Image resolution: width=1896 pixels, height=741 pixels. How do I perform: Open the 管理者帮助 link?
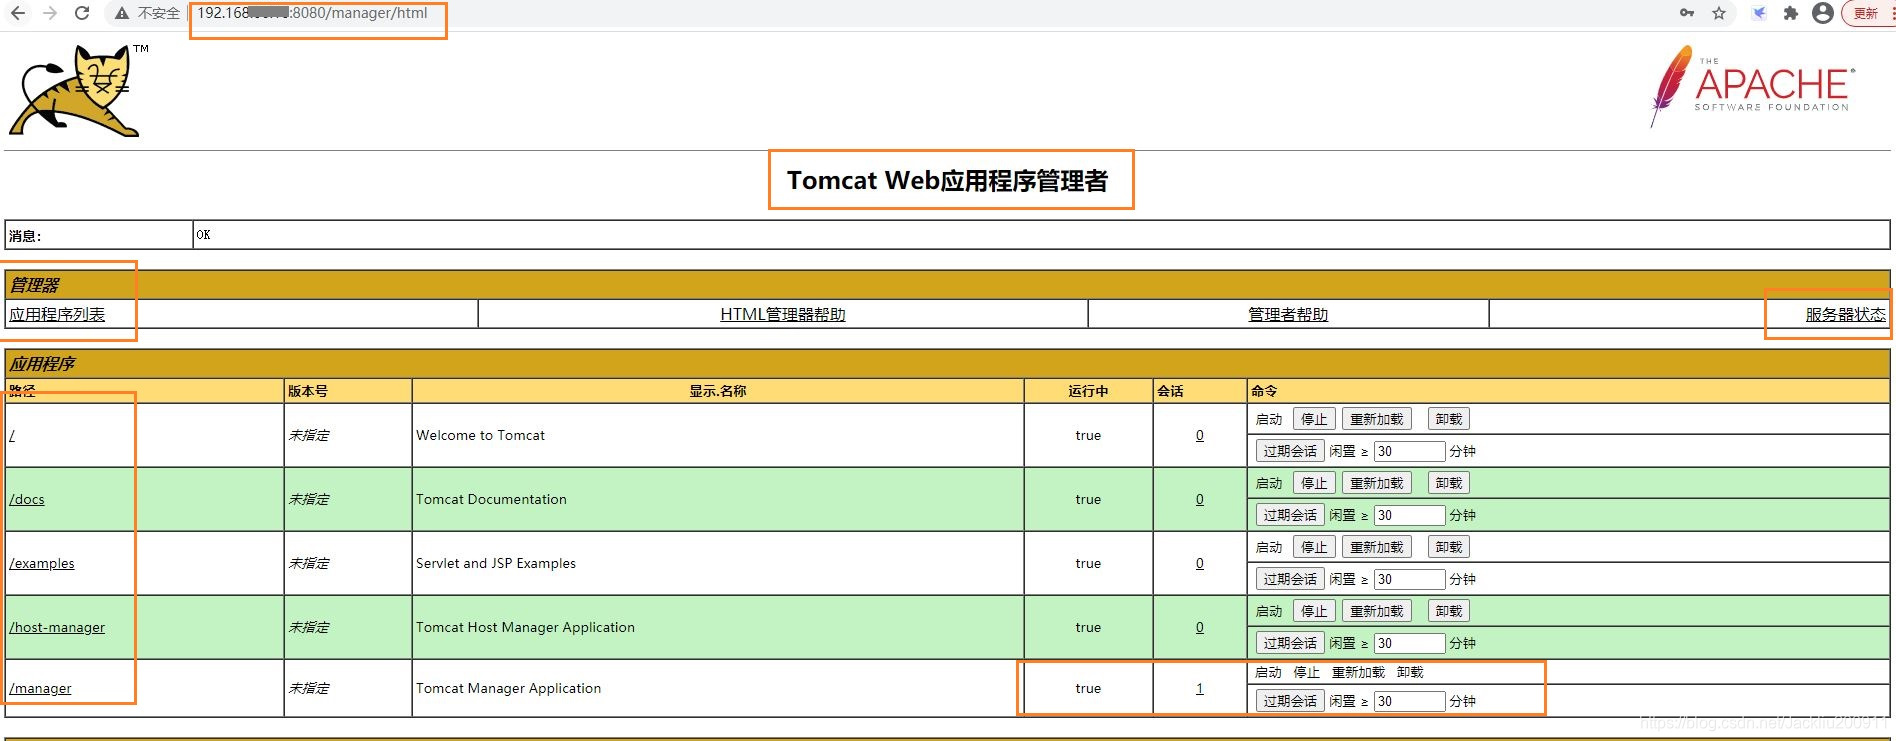pos(1288,314)
